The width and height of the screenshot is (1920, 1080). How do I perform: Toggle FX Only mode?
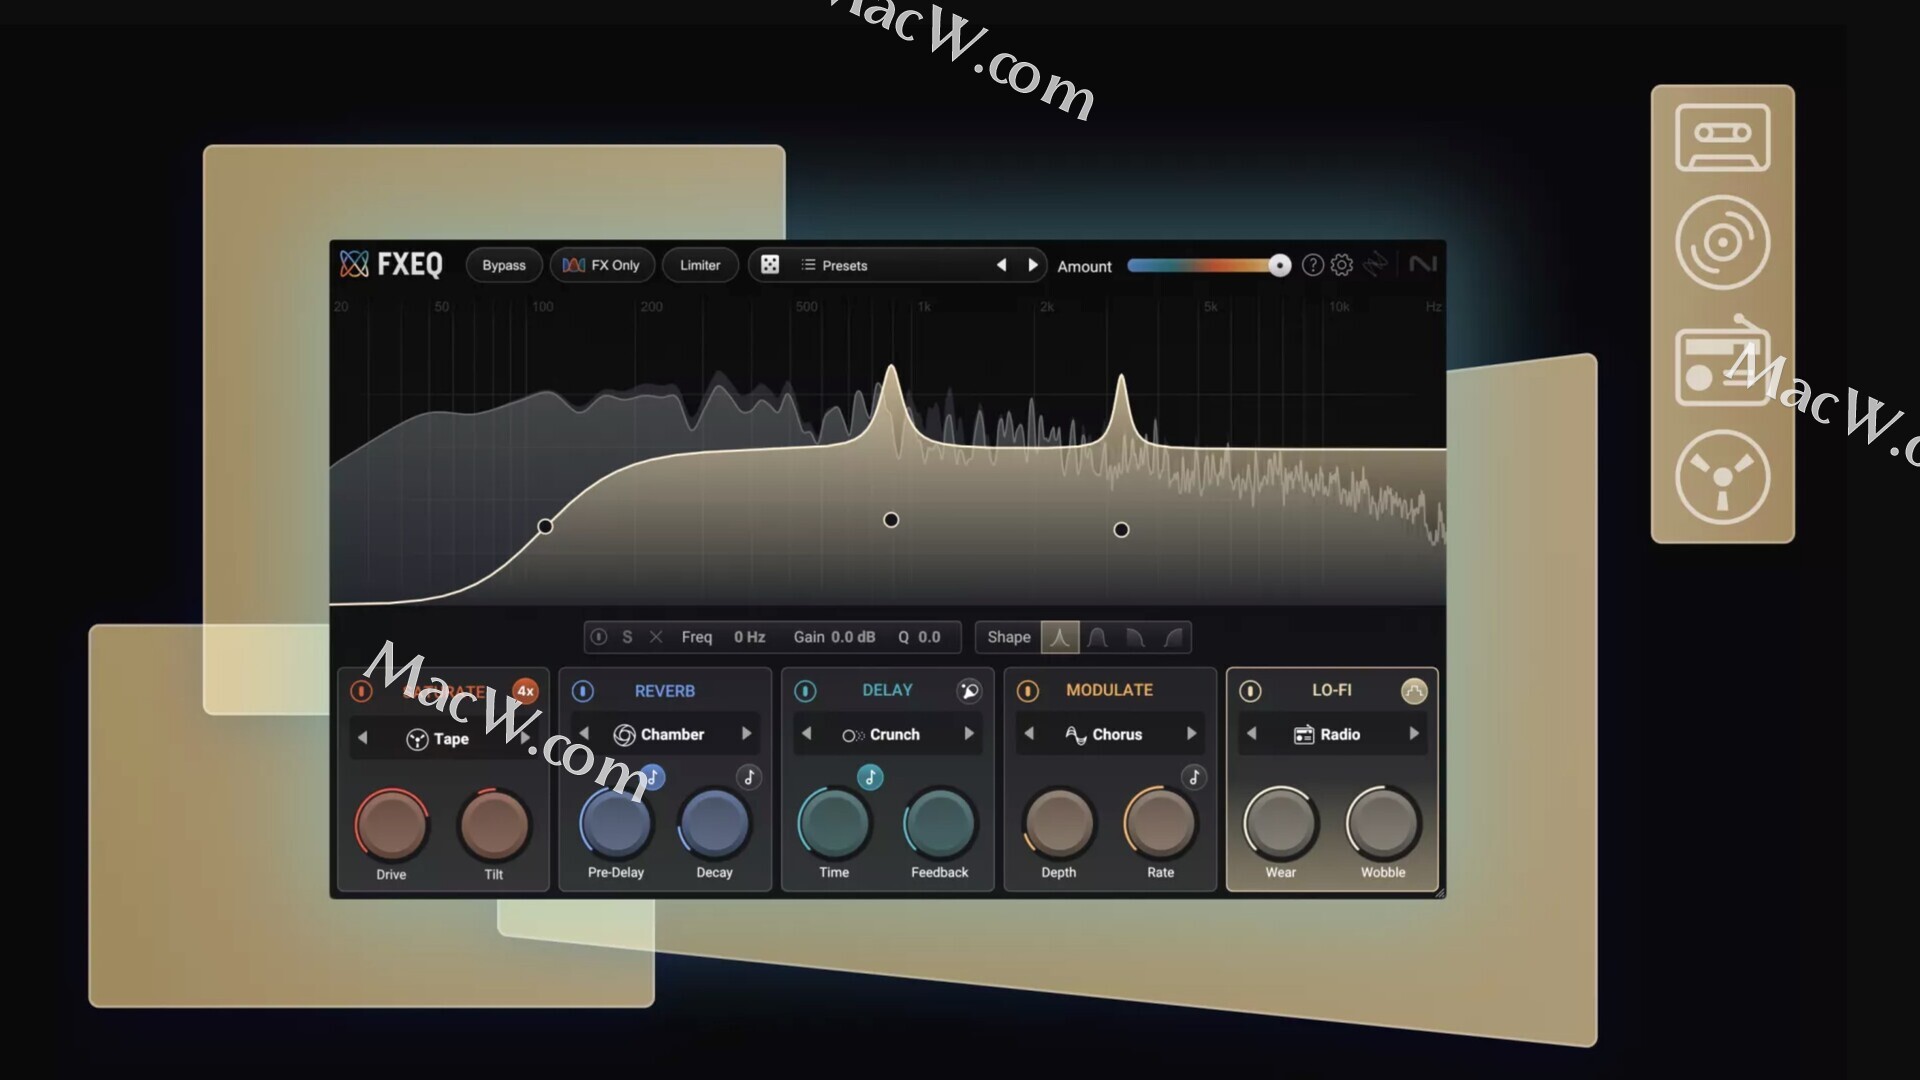point(601,265)
